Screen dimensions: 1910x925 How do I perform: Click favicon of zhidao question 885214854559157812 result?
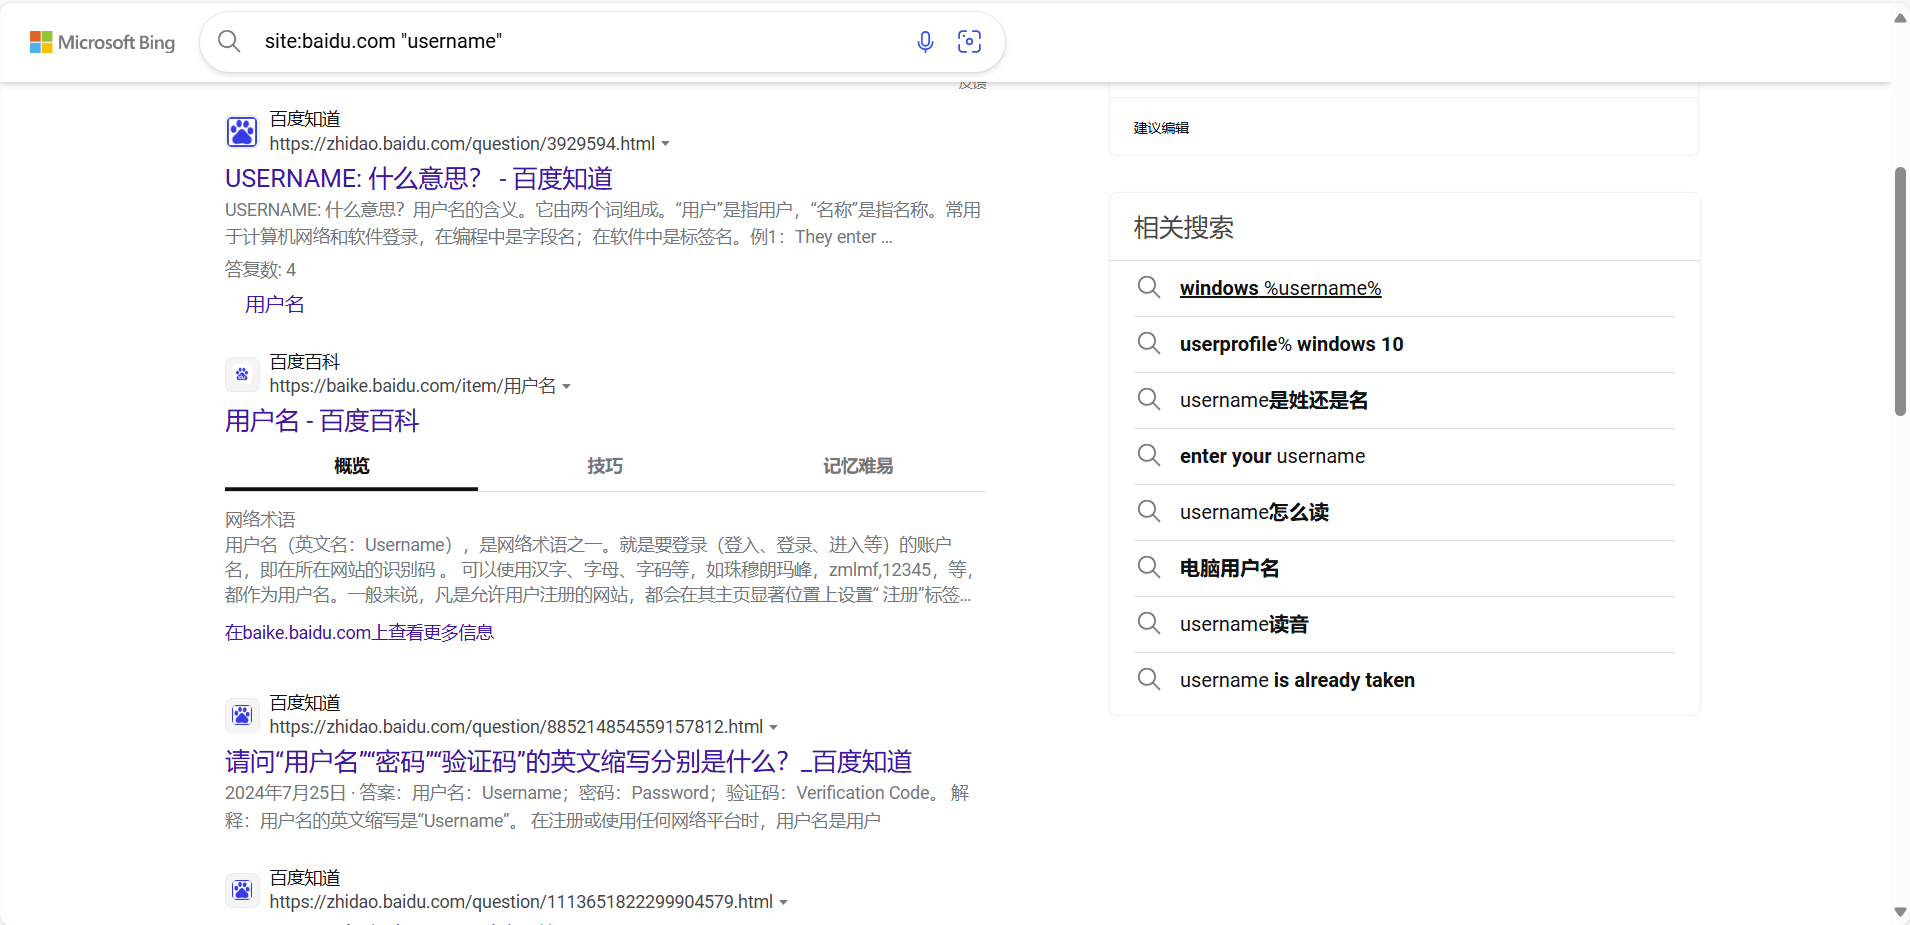[242, 715]
